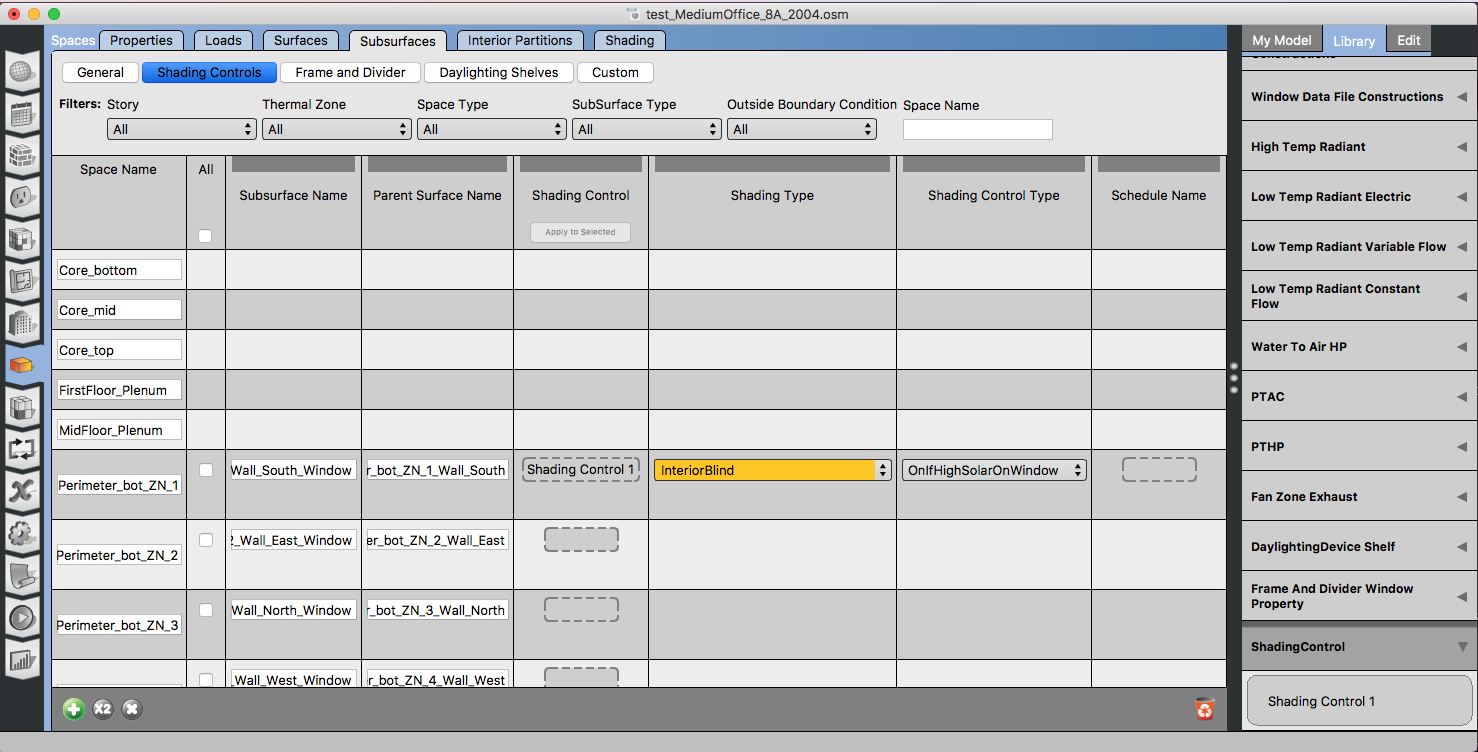Expand the PTAC library section
The height and width of the screenshot is (752, 1478).
click(1462, 397)
